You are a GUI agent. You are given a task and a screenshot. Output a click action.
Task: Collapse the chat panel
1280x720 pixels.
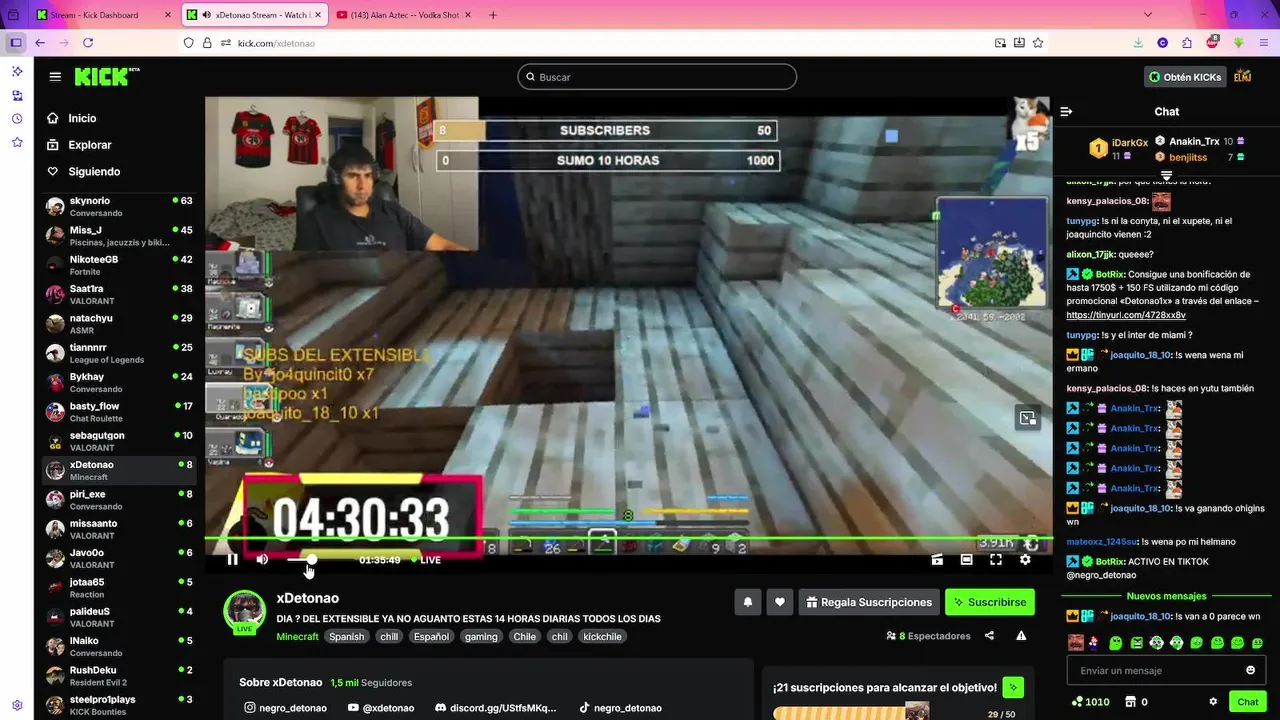pyautogui.click(x=1066, y=111)
